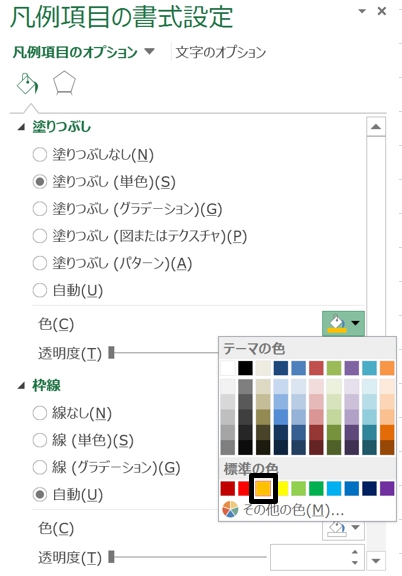
Task: Select 塗りつぶし (パターン)(A) radio button
Action: pyautogui.click(x=40, y=263)
